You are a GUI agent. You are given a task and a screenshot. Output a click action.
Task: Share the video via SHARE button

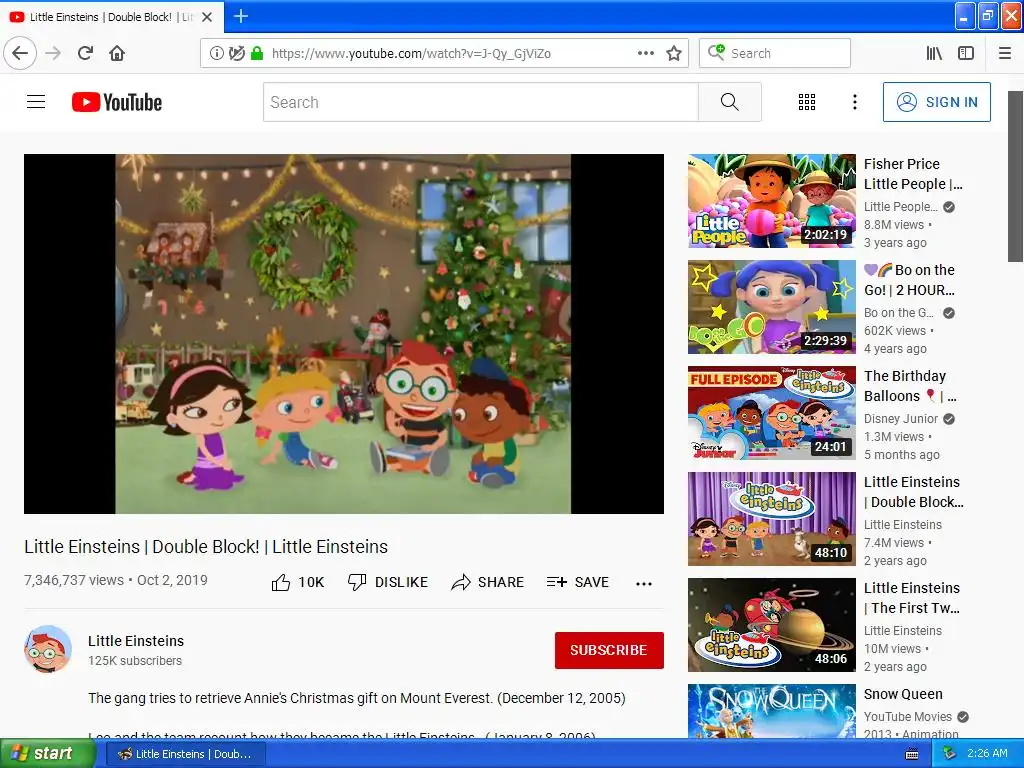[487, 582]
